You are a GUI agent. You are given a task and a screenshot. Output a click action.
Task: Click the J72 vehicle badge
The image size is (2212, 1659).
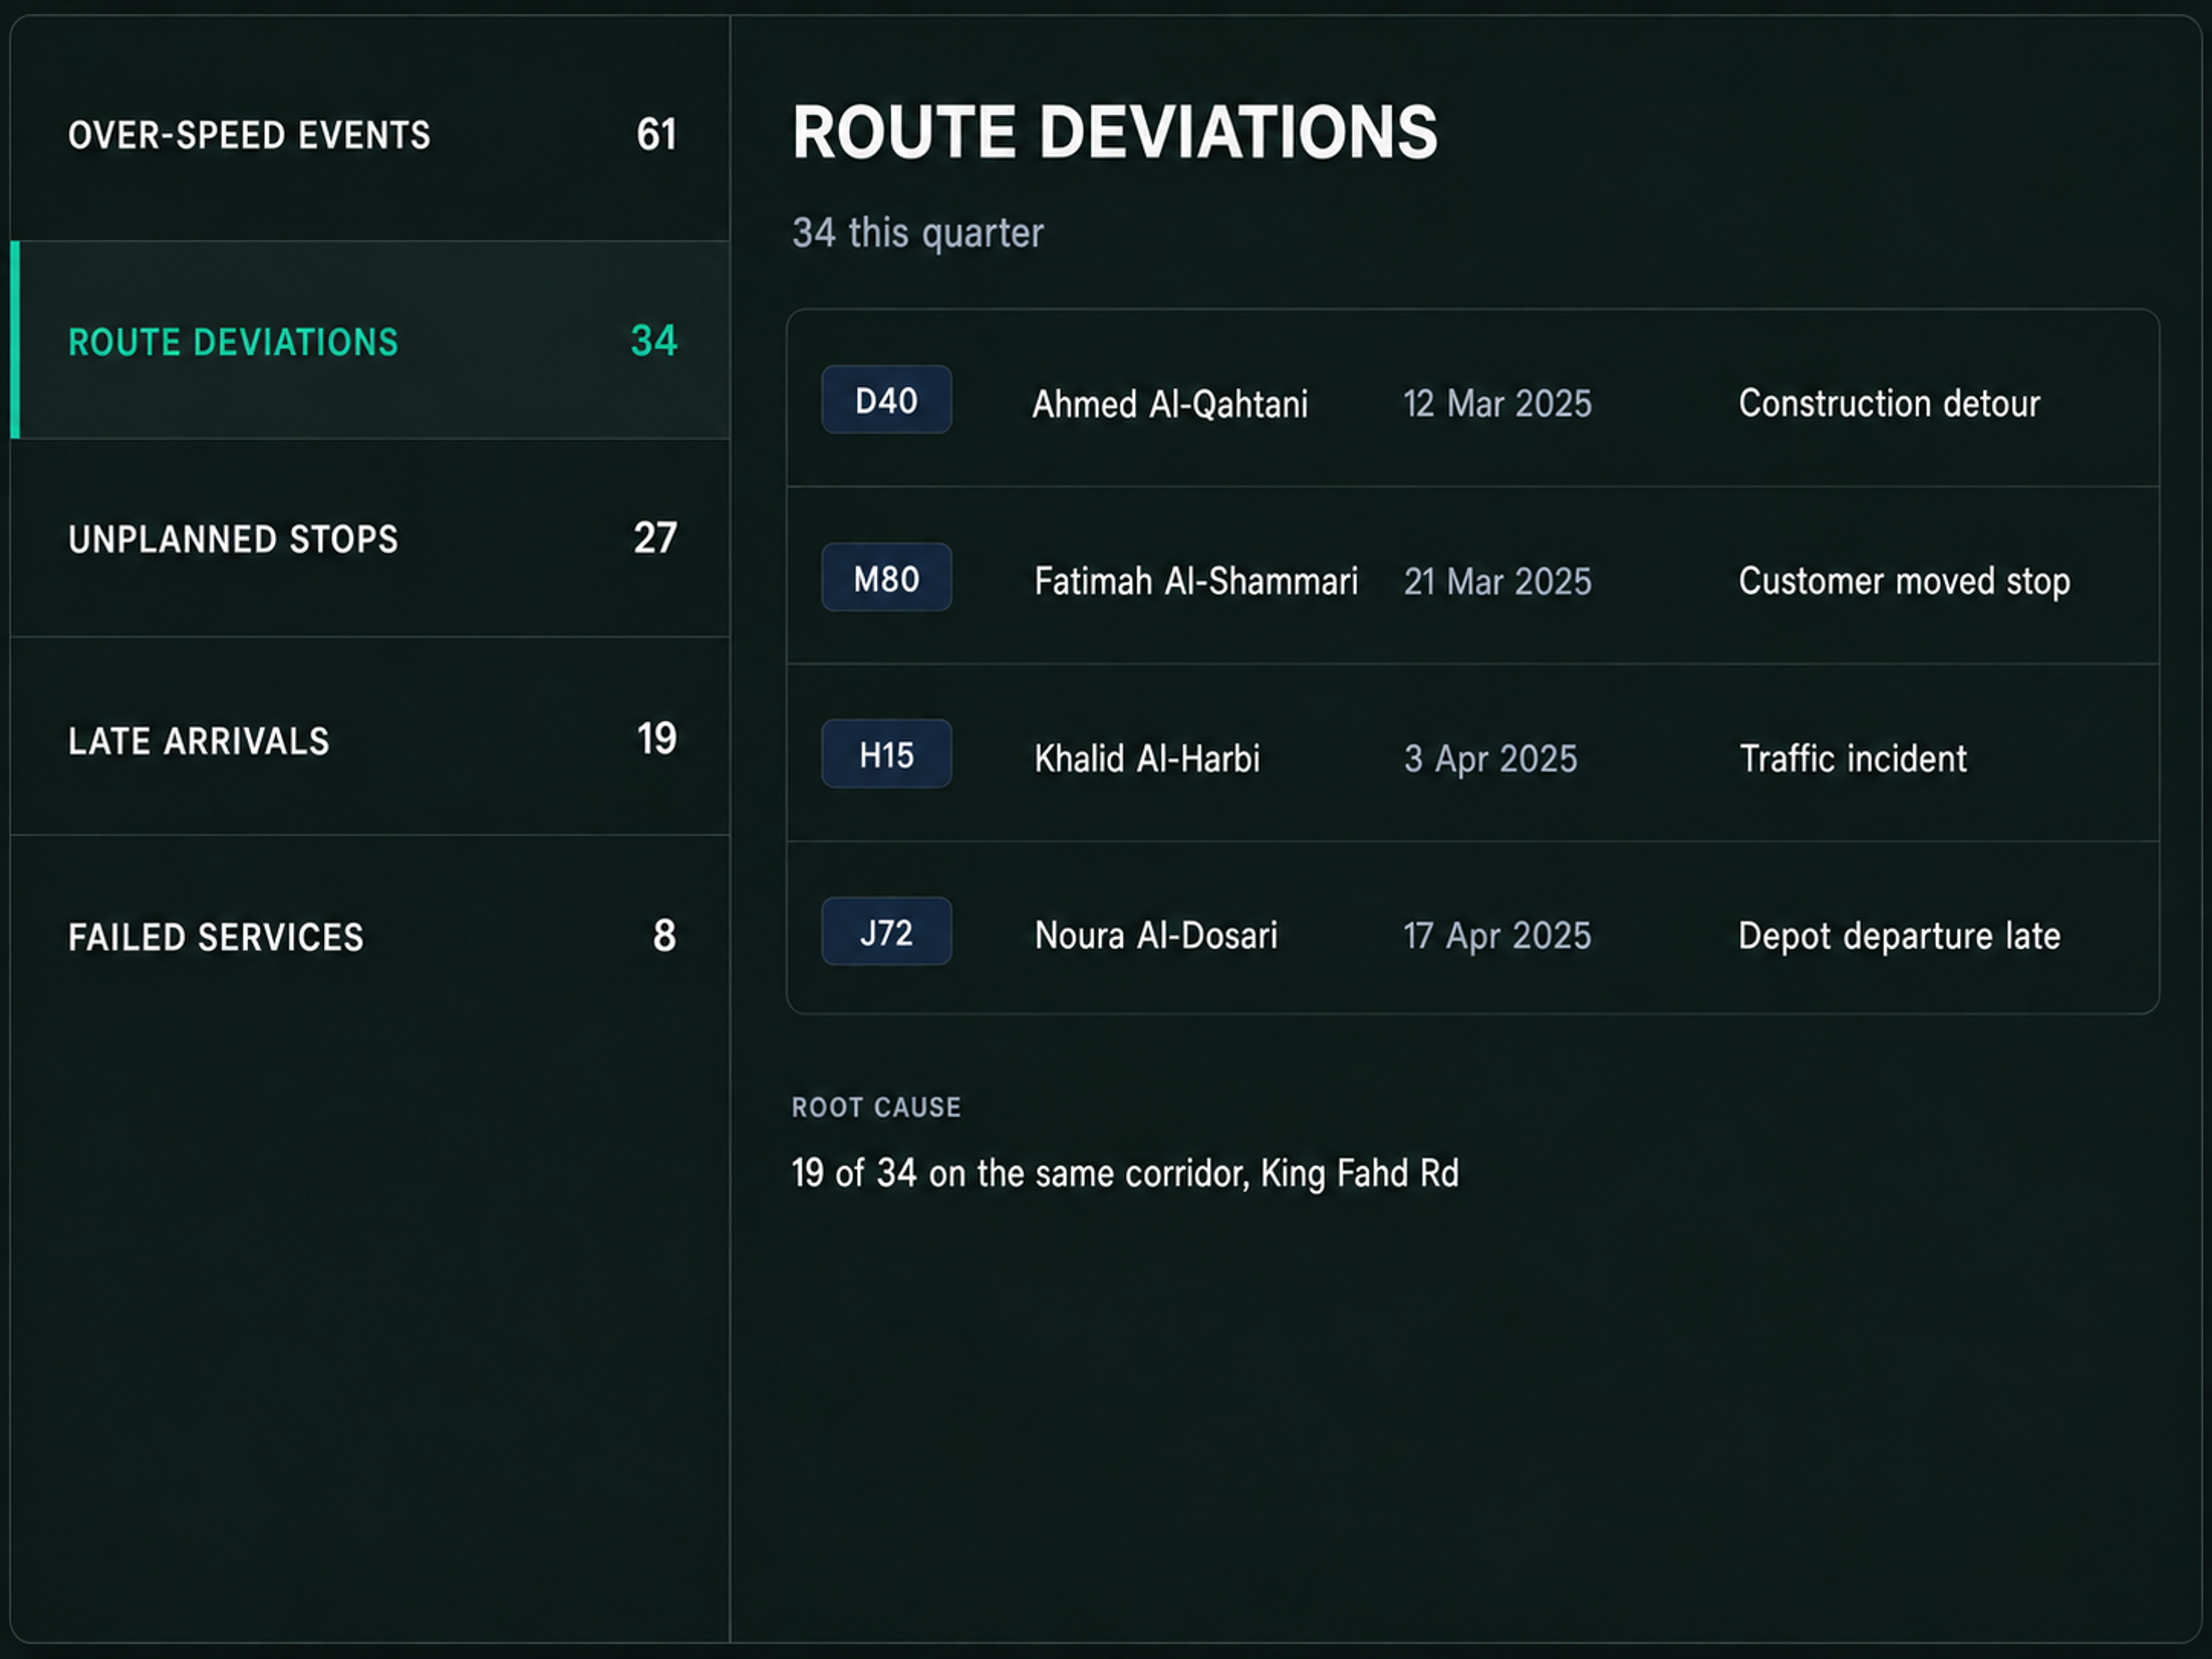point(886,932)
